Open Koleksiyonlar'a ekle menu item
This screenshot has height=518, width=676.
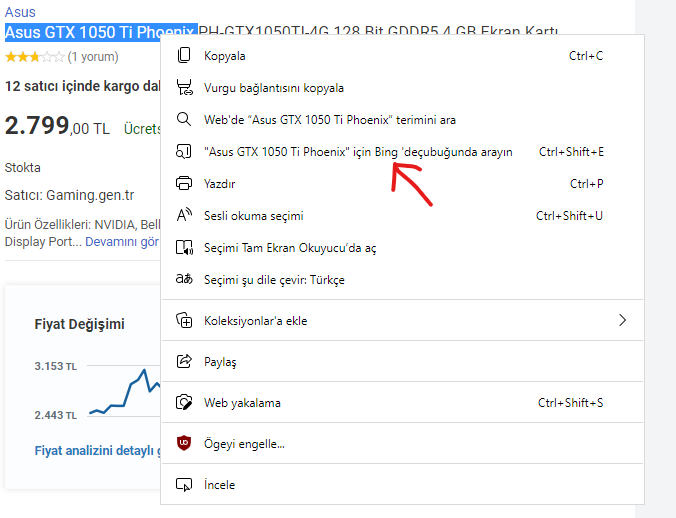[x=402, y=320]
